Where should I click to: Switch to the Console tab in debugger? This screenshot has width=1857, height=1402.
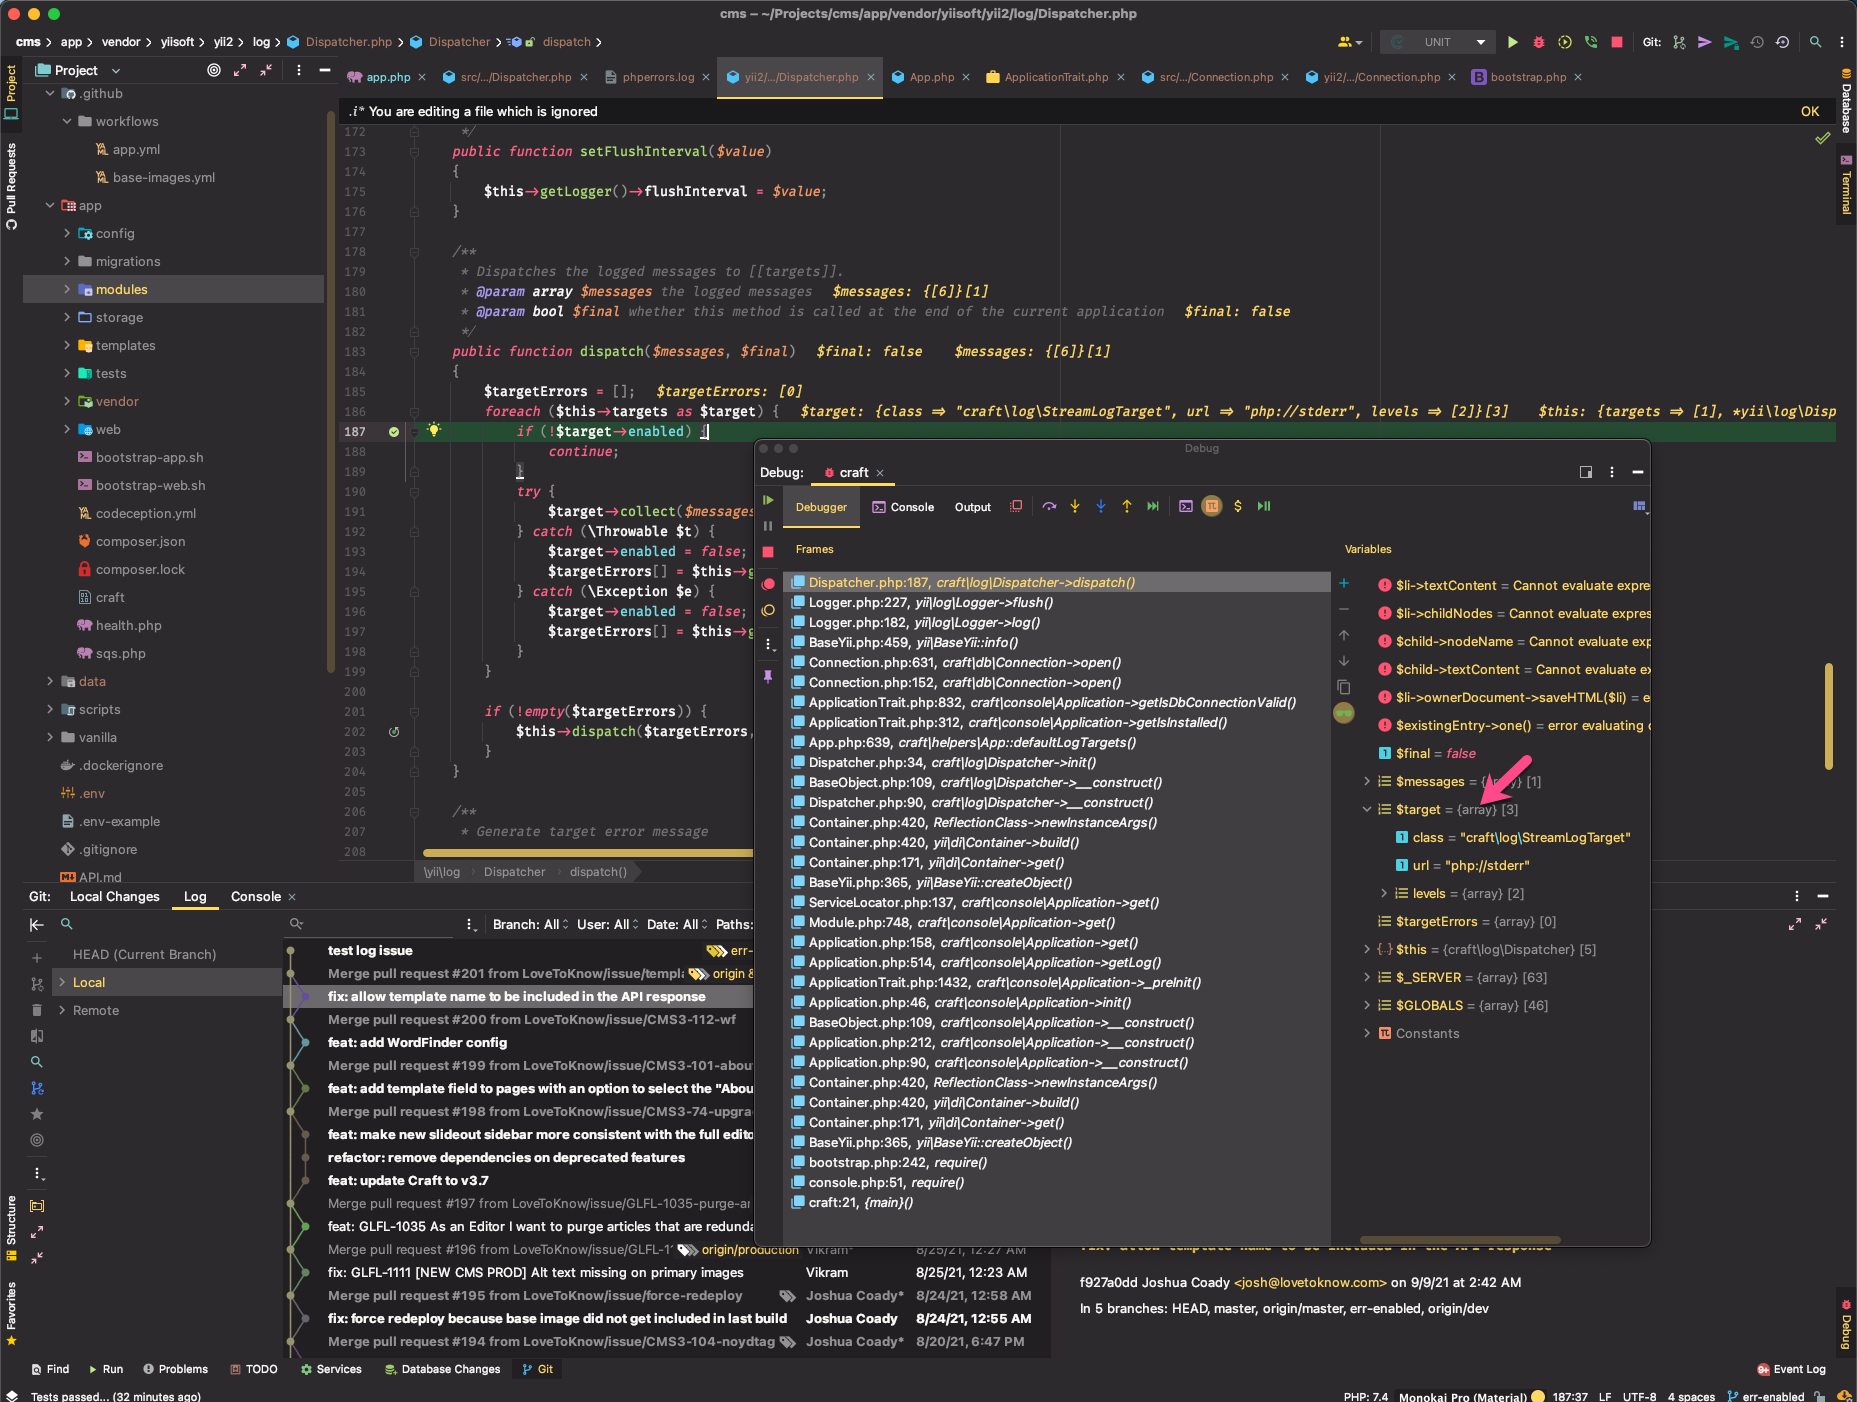(x=912, y=507)
